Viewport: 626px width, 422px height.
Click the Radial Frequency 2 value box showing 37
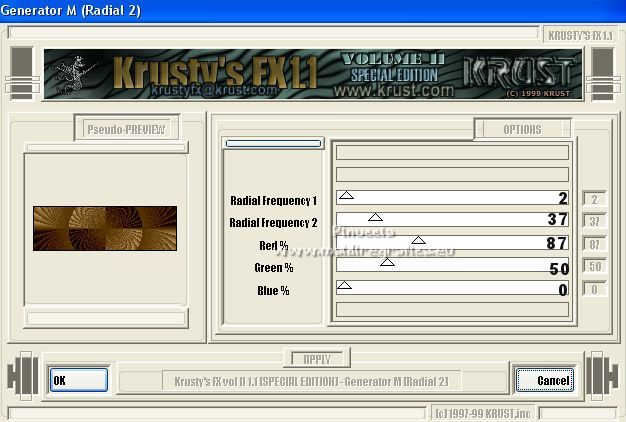click(x=594, y=222)
